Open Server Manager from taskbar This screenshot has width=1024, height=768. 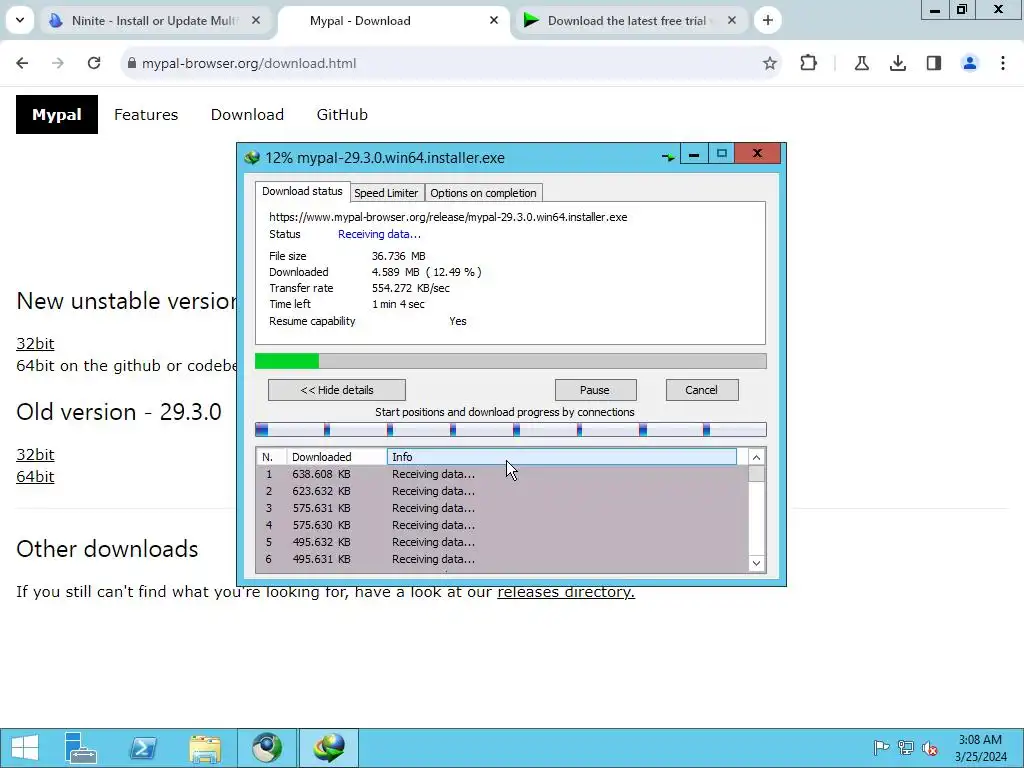(81, 748)
